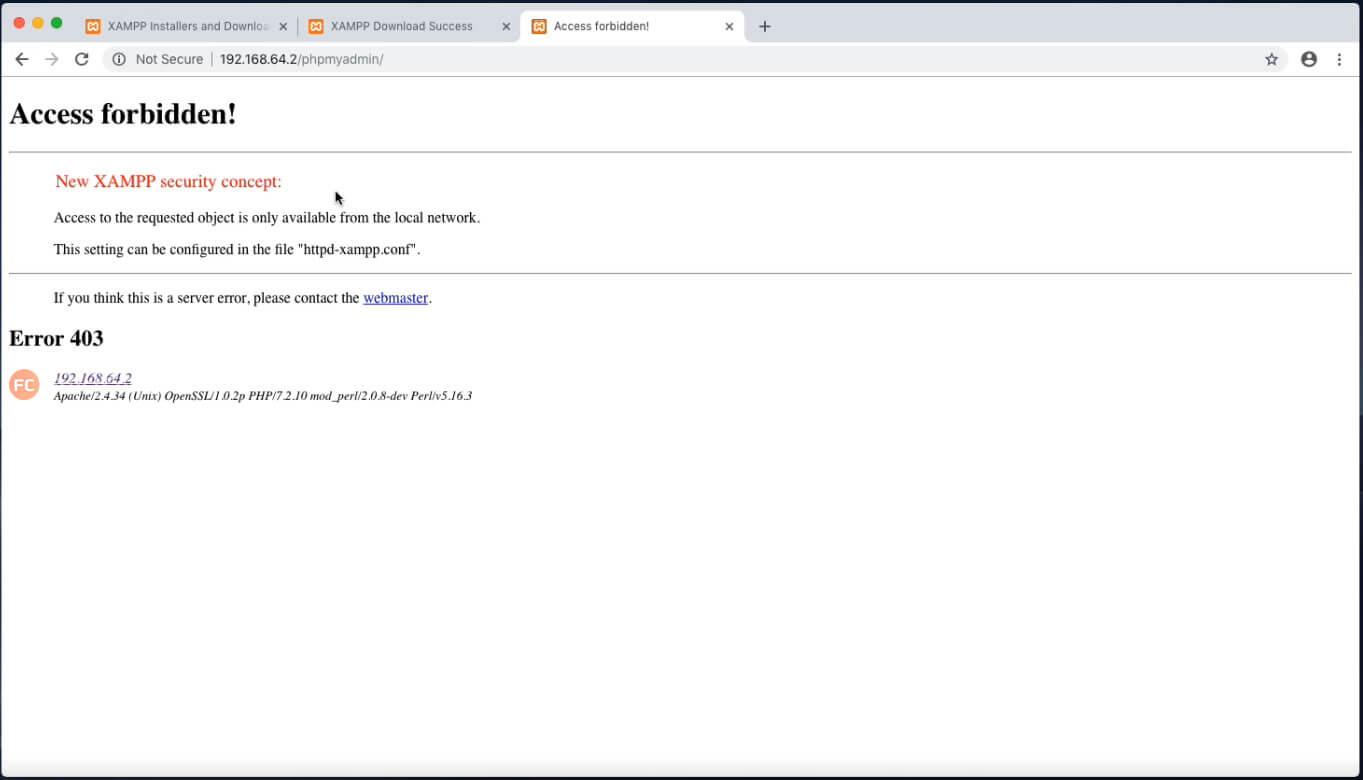Click the Error 403 heading

[56, 338]
